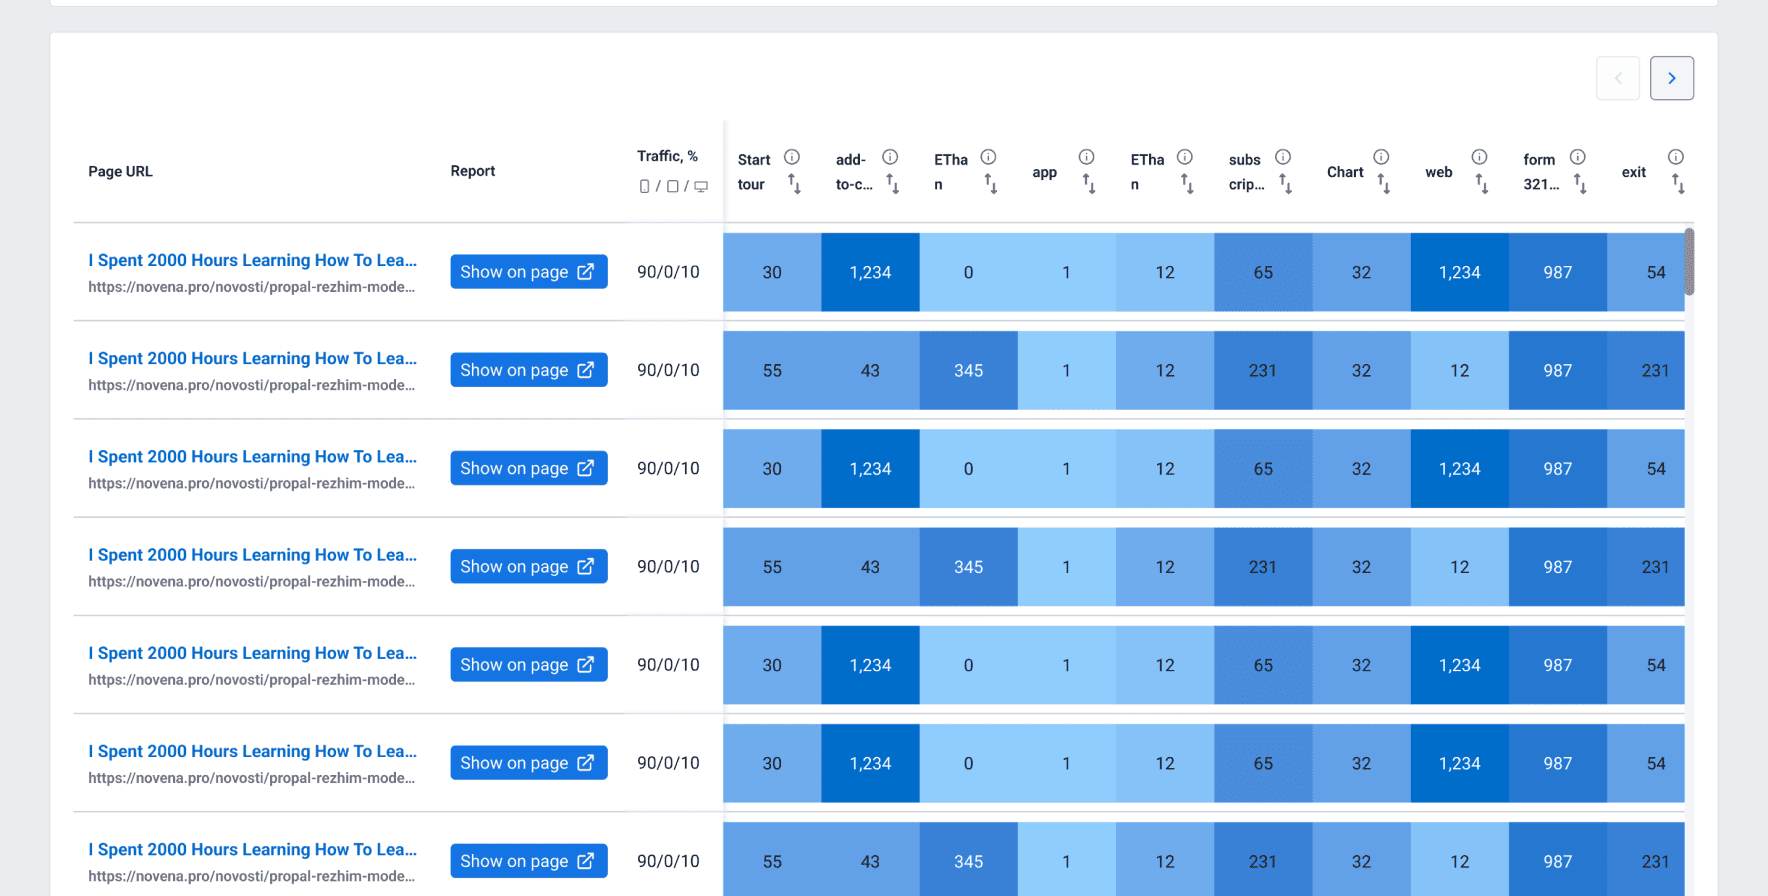Click the table's vertical scrollbar thumb
1768x896 pixels.
tap(1689, 262)
